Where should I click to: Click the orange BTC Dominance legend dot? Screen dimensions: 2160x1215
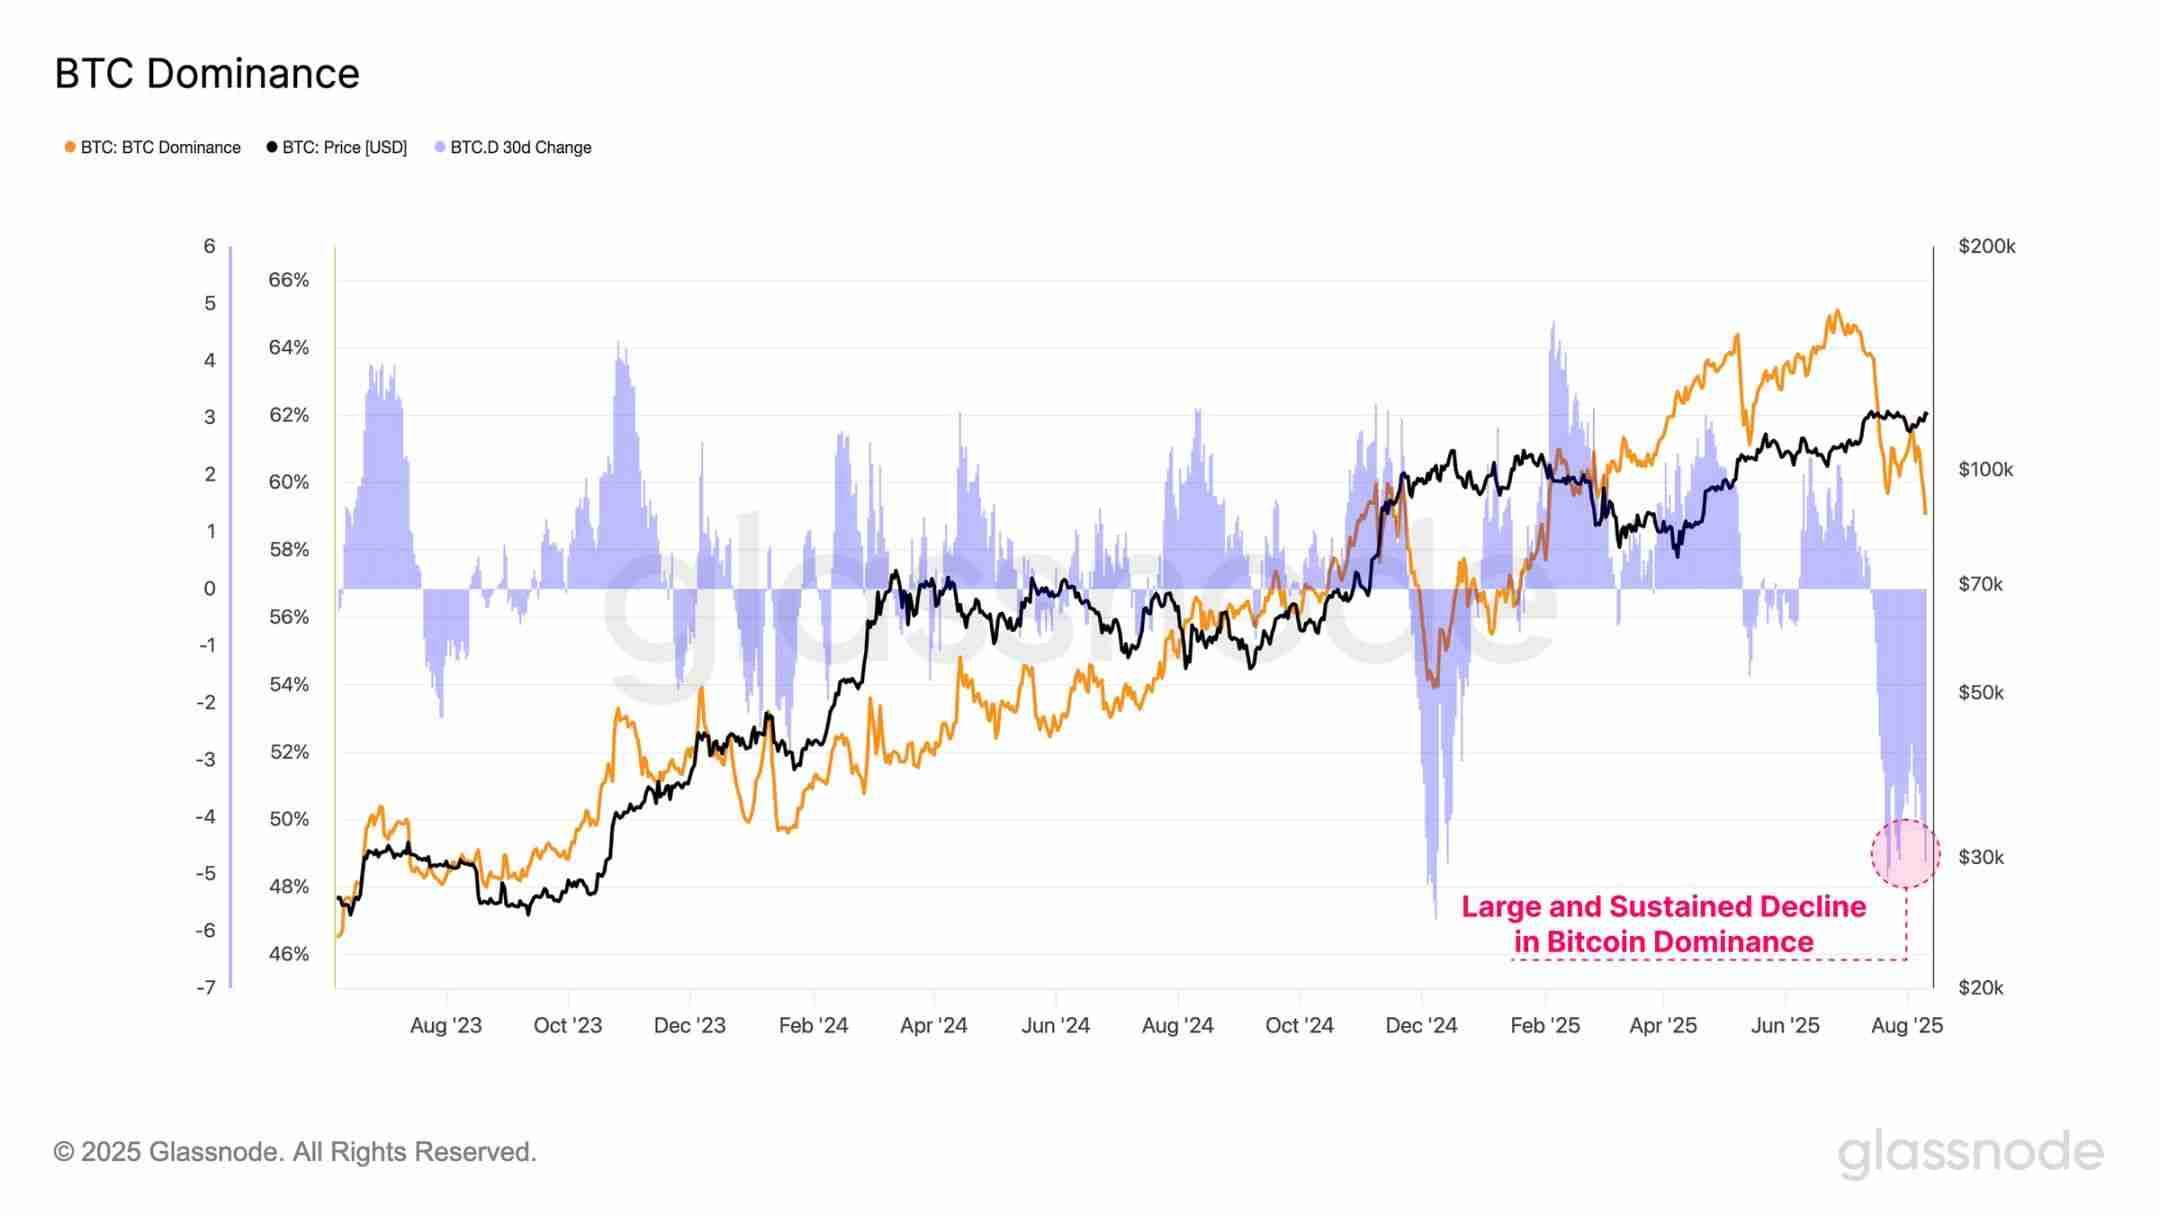coord(70,147)
